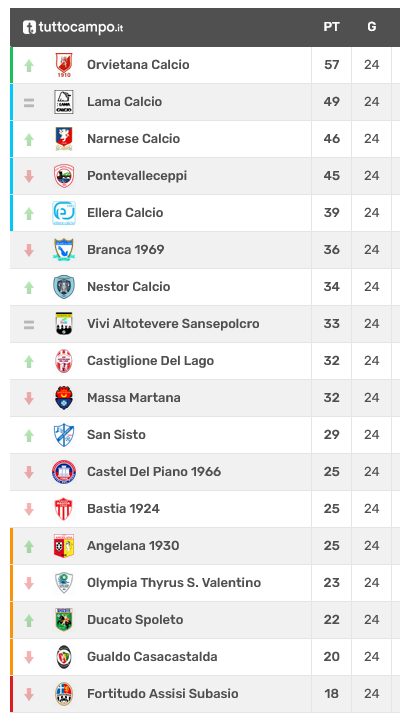This screenshot has width=400, height=723.
Task: Select the Ellera Calcio logo icon
Action: pos(64,213)
